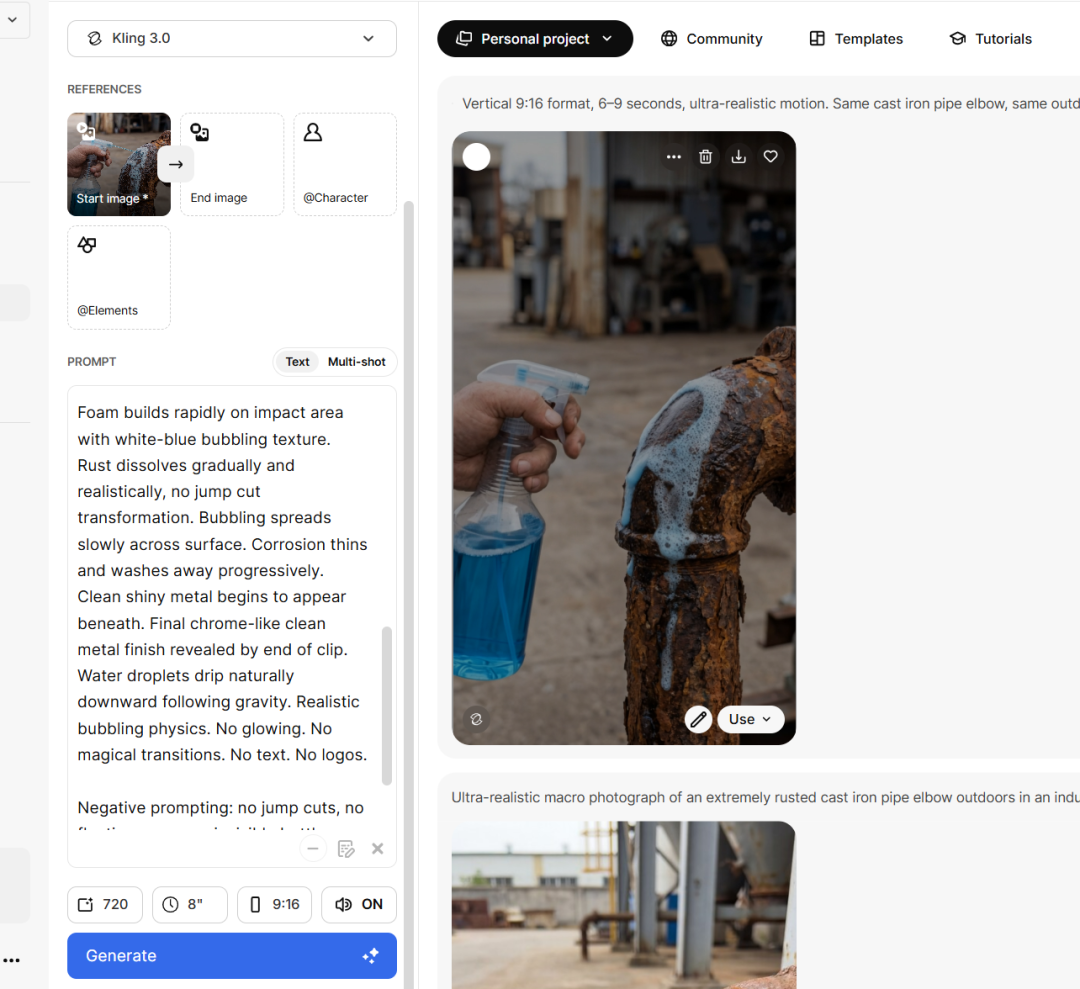Image resolution: width=1080 pixels, height=989 pixels.
Task: Go to the Community tab
Action: [711, 39]
